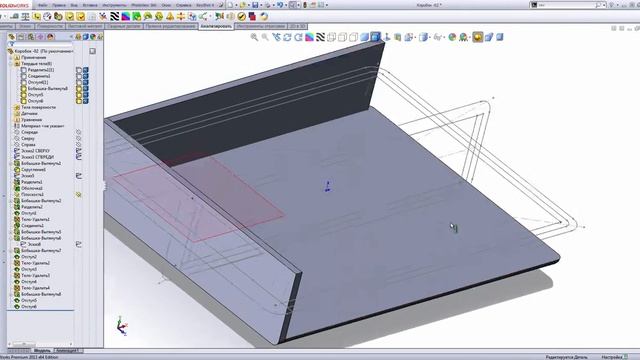Expand the Бобышка-Вытянуть7 feature node

pos(11,251)
